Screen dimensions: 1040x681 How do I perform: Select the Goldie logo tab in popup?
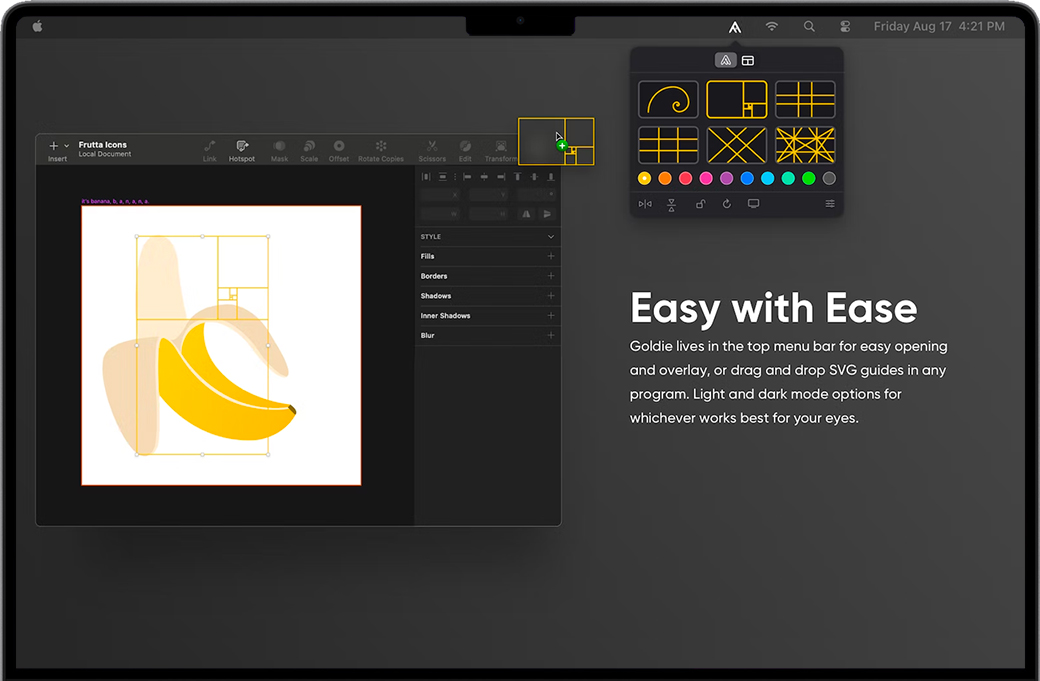point(726,61)
